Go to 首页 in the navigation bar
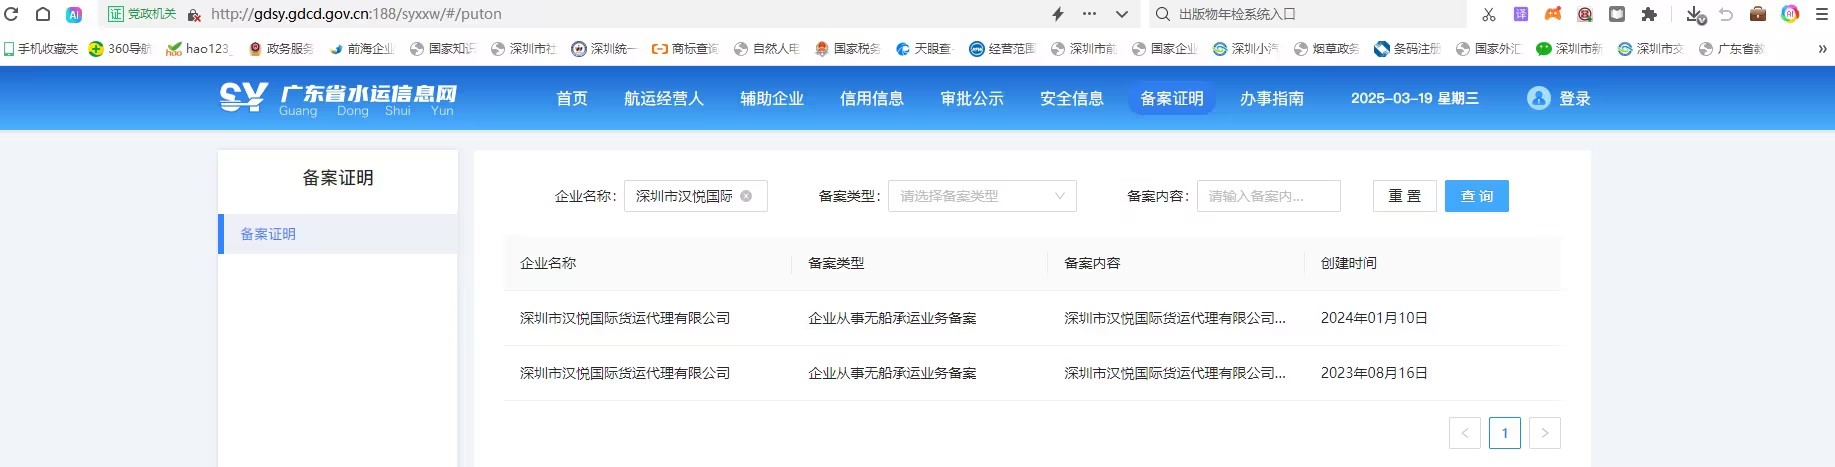This screenshot has height=467, width=1835. (x=572, y=98)
